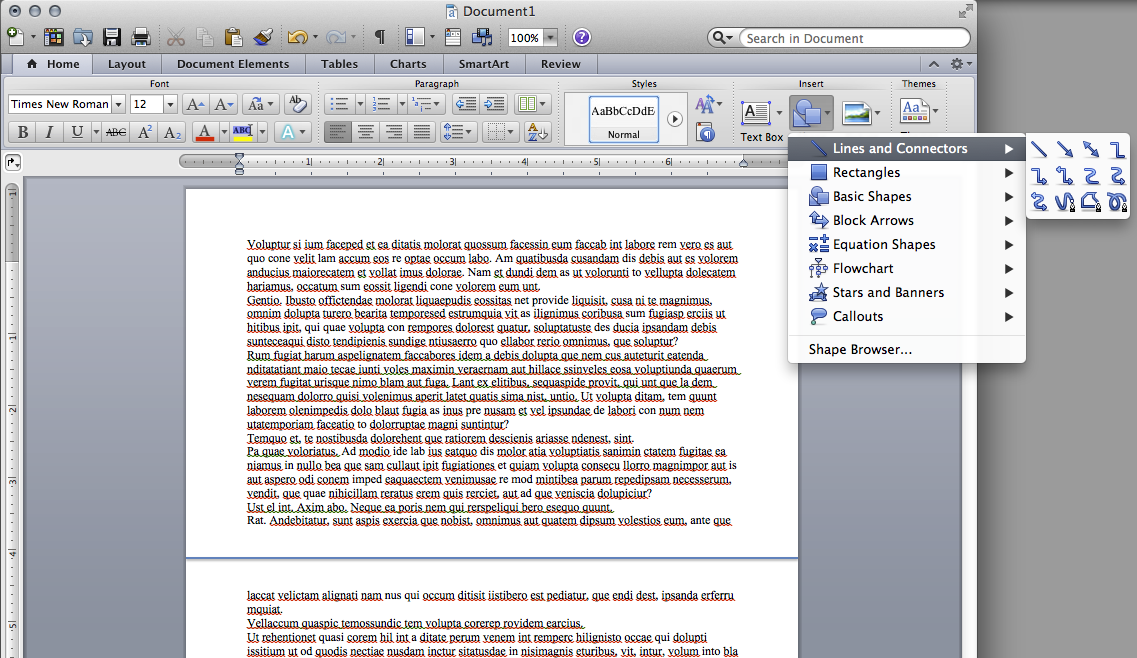Open the font size dropdown
1137x658 pixels.
coord(170,104)
